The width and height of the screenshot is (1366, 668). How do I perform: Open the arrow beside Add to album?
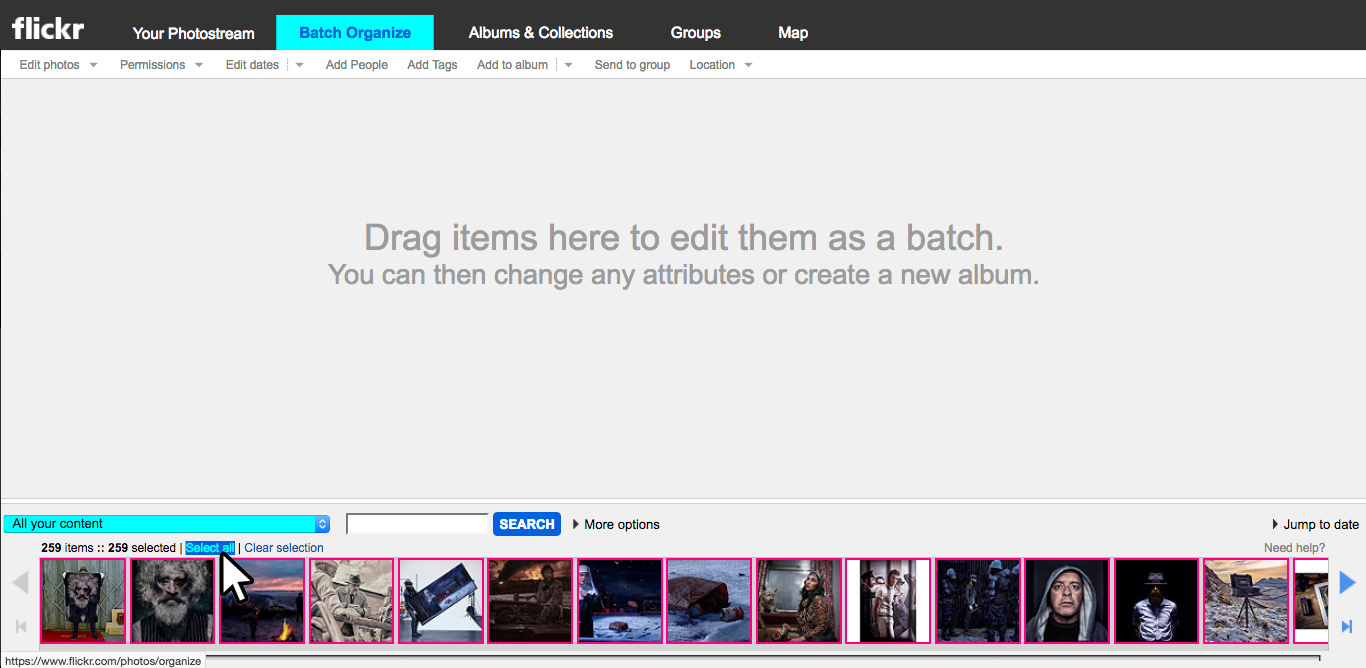pos(568,65)
